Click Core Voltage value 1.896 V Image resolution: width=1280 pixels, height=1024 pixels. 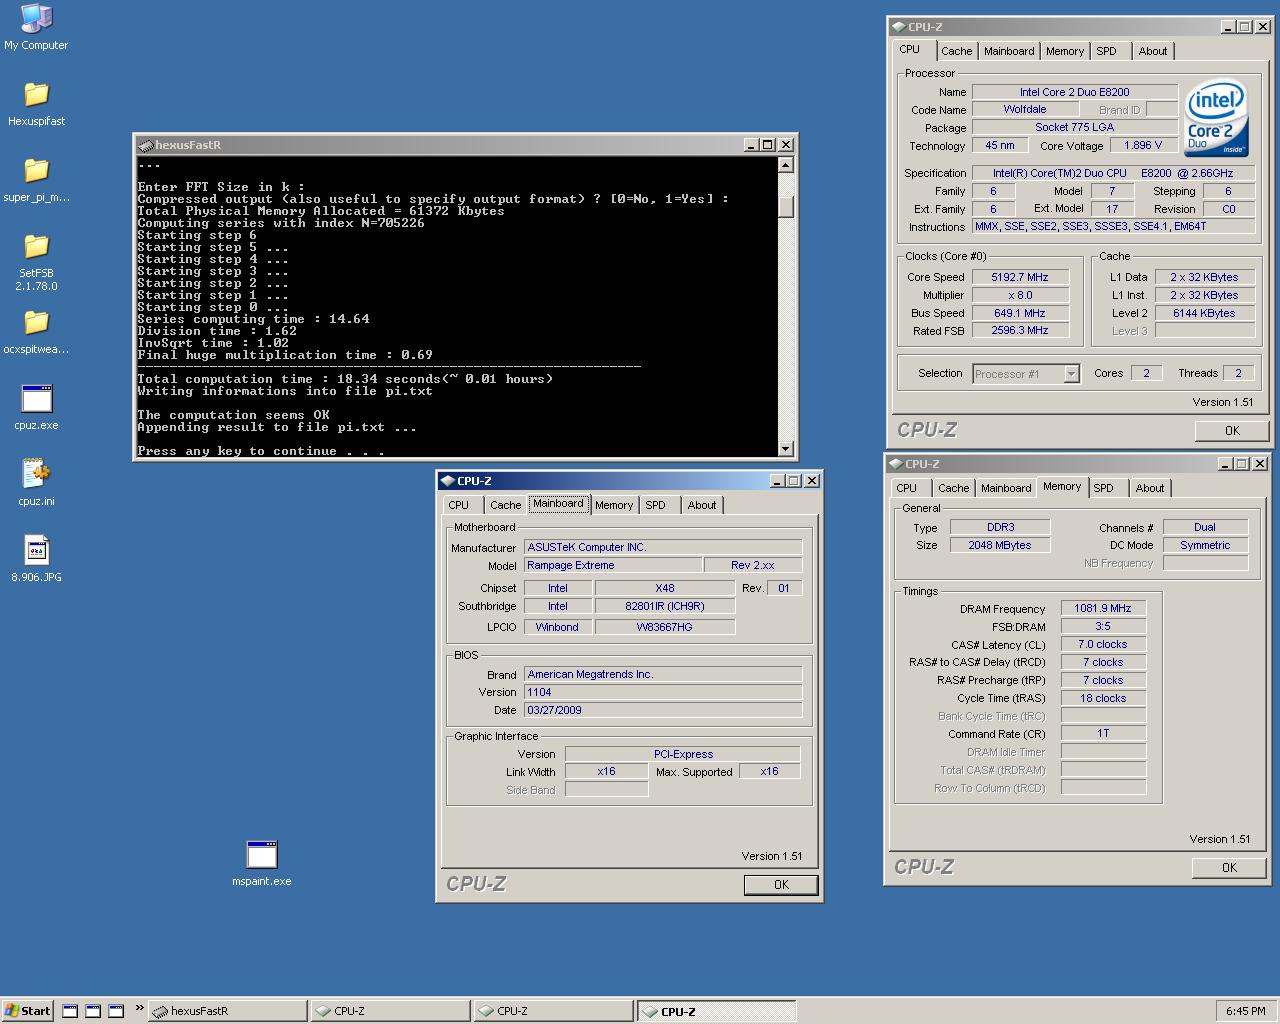click(x=1143, y=145)
